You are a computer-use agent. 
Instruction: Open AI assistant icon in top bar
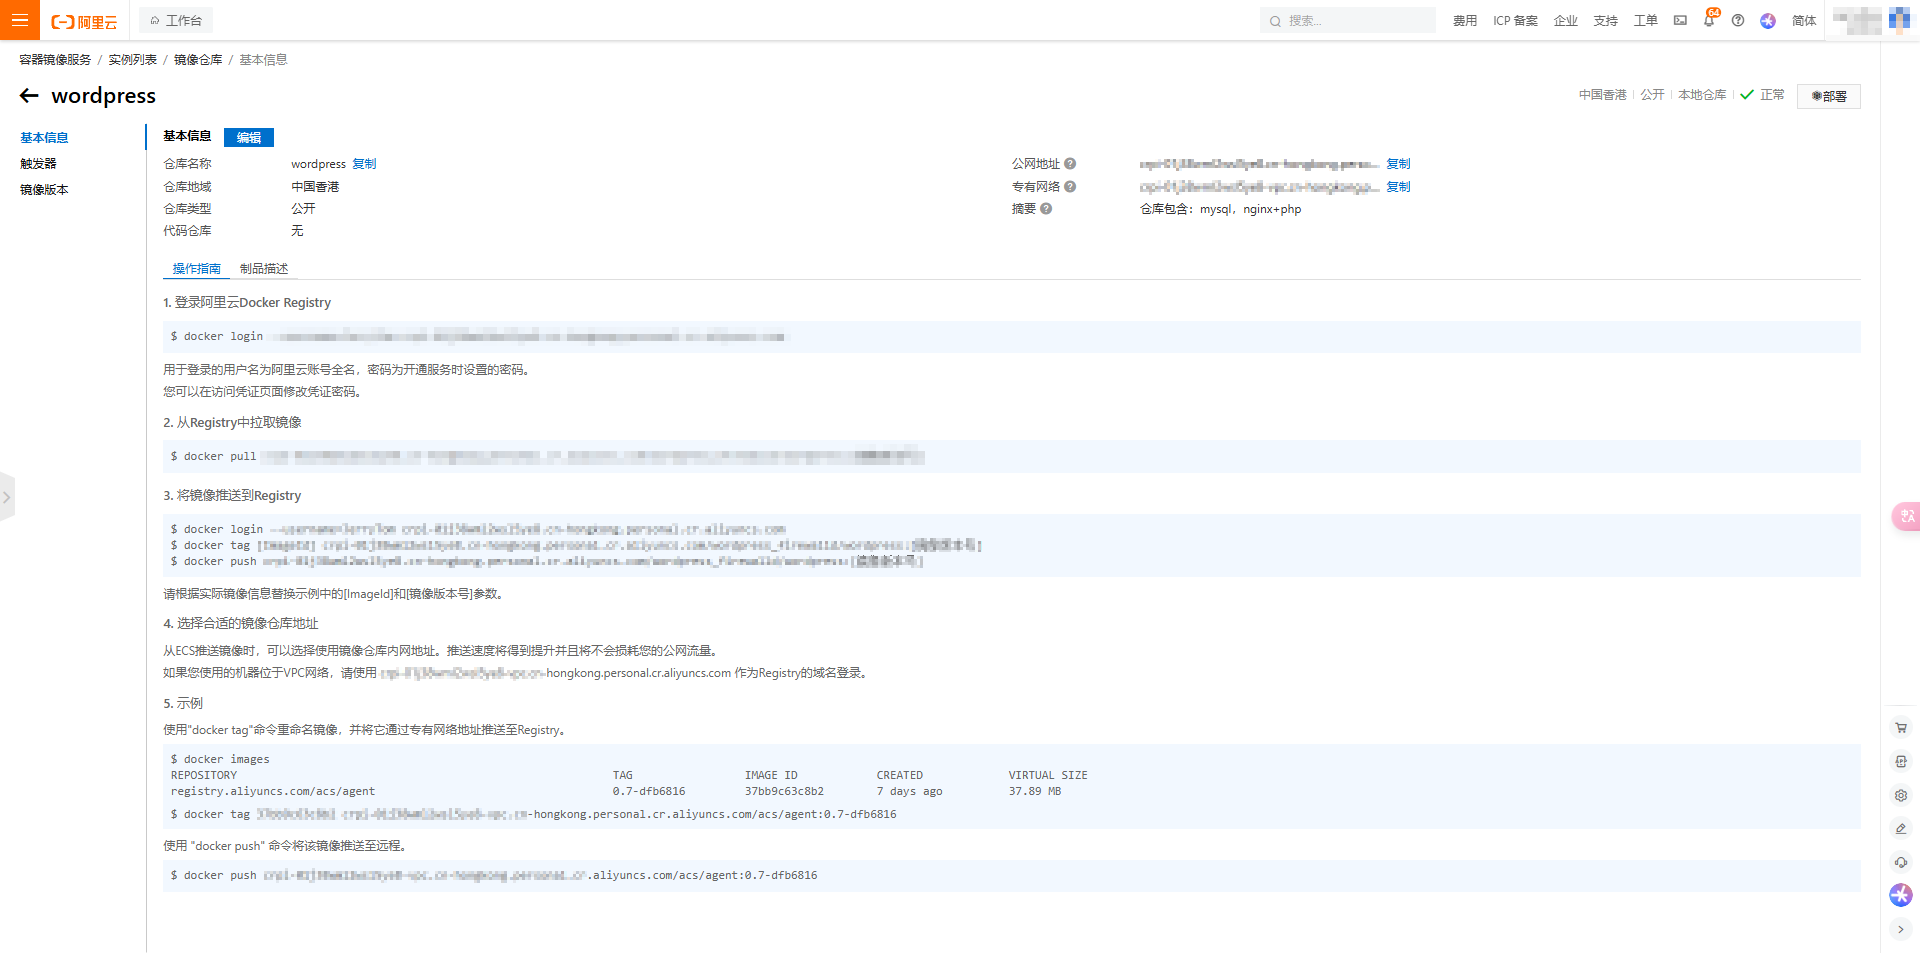click(x=1768, y=21)
